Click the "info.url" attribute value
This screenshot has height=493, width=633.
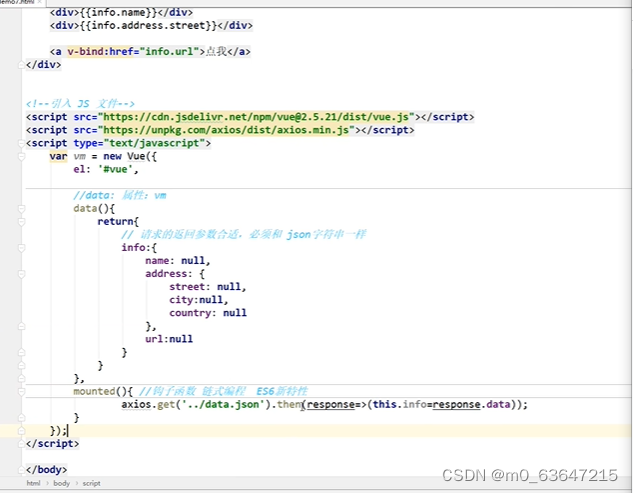(x=169, y=52)
